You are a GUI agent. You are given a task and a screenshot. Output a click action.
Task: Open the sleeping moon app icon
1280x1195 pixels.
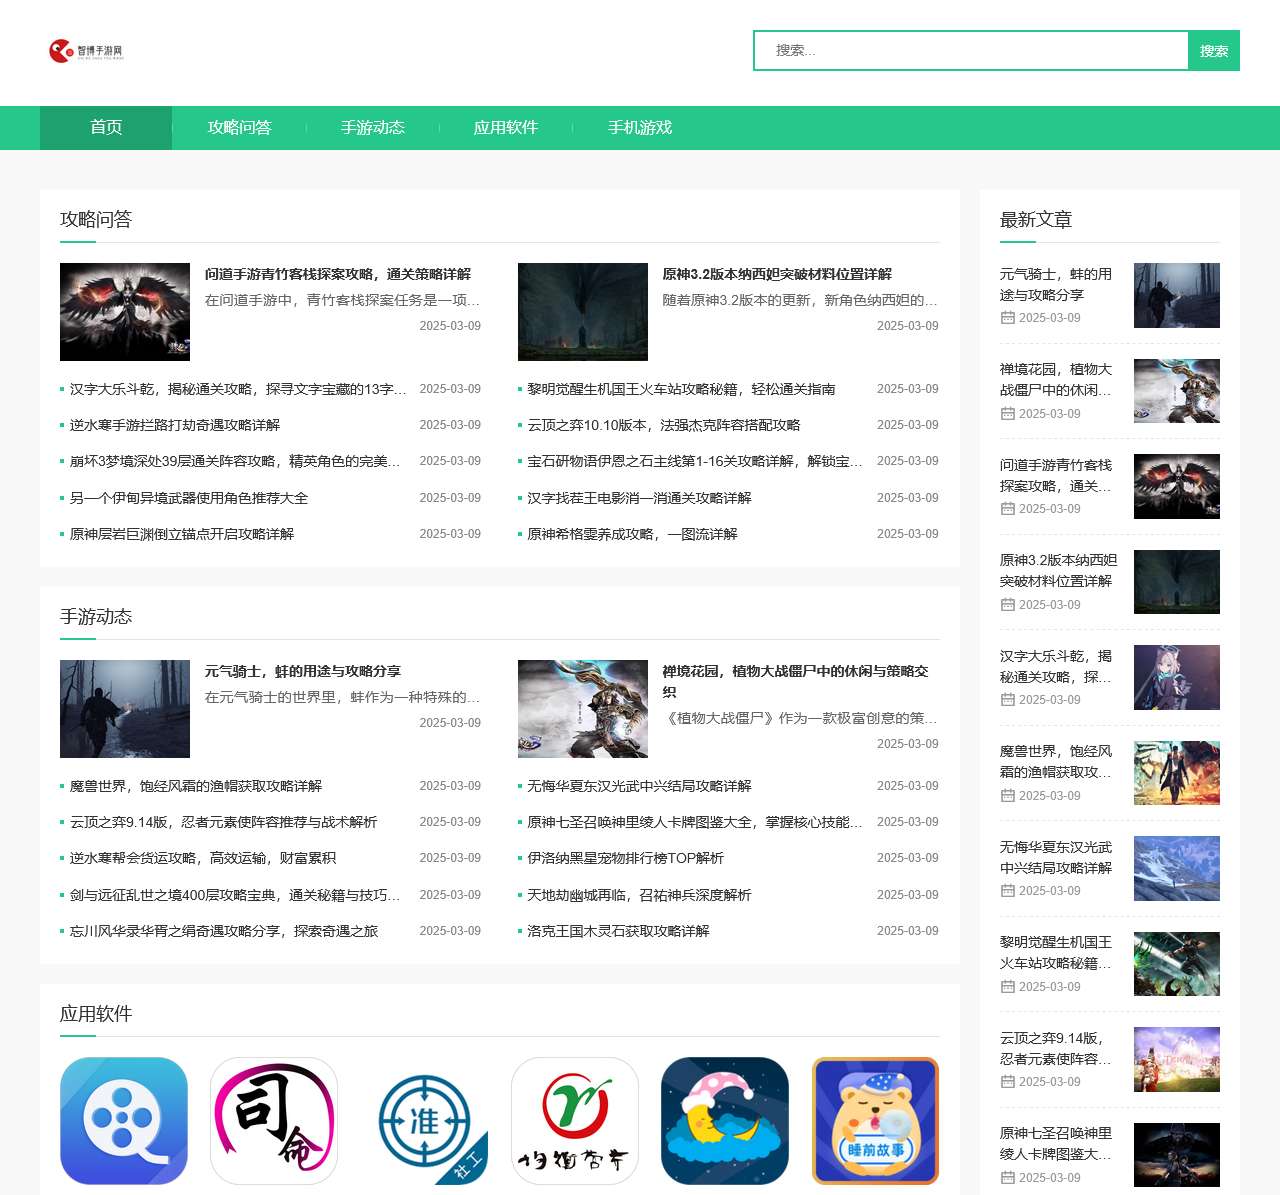click(725, 1121)
